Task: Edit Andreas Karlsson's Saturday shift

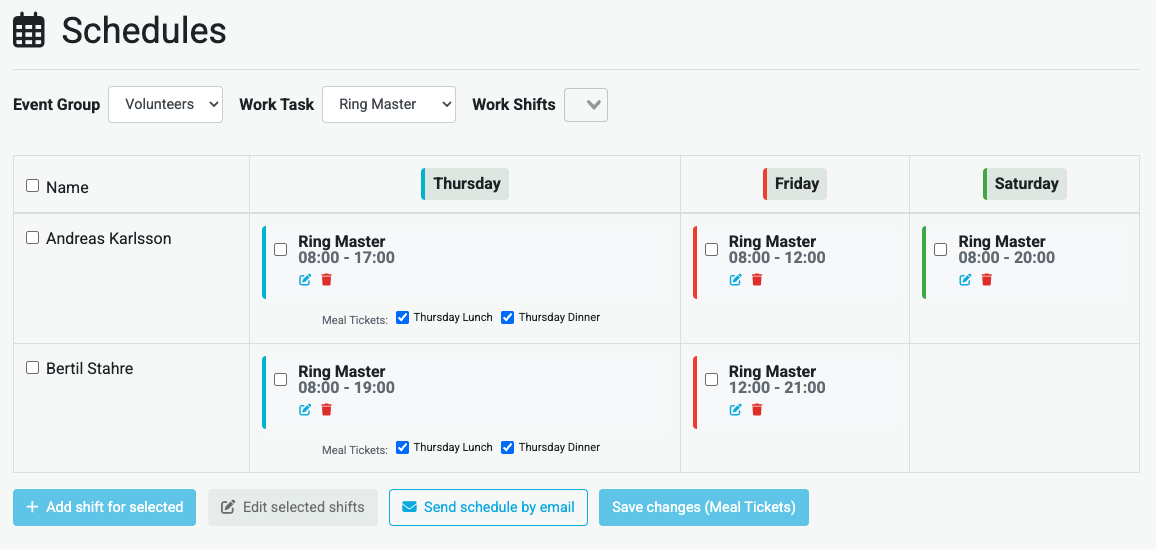Action: [x=965, y=280]
